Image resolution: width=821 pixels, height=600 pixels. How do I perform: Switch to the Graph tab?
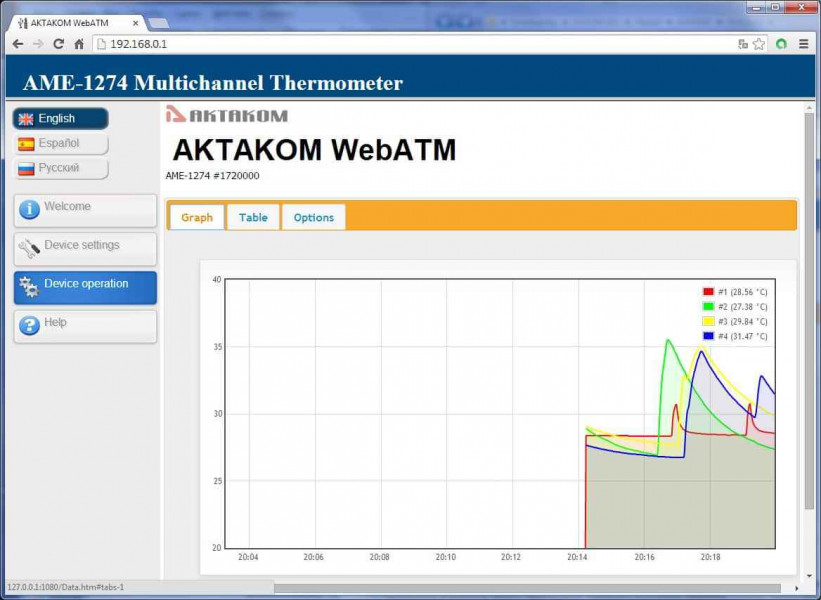pos(197,217)
